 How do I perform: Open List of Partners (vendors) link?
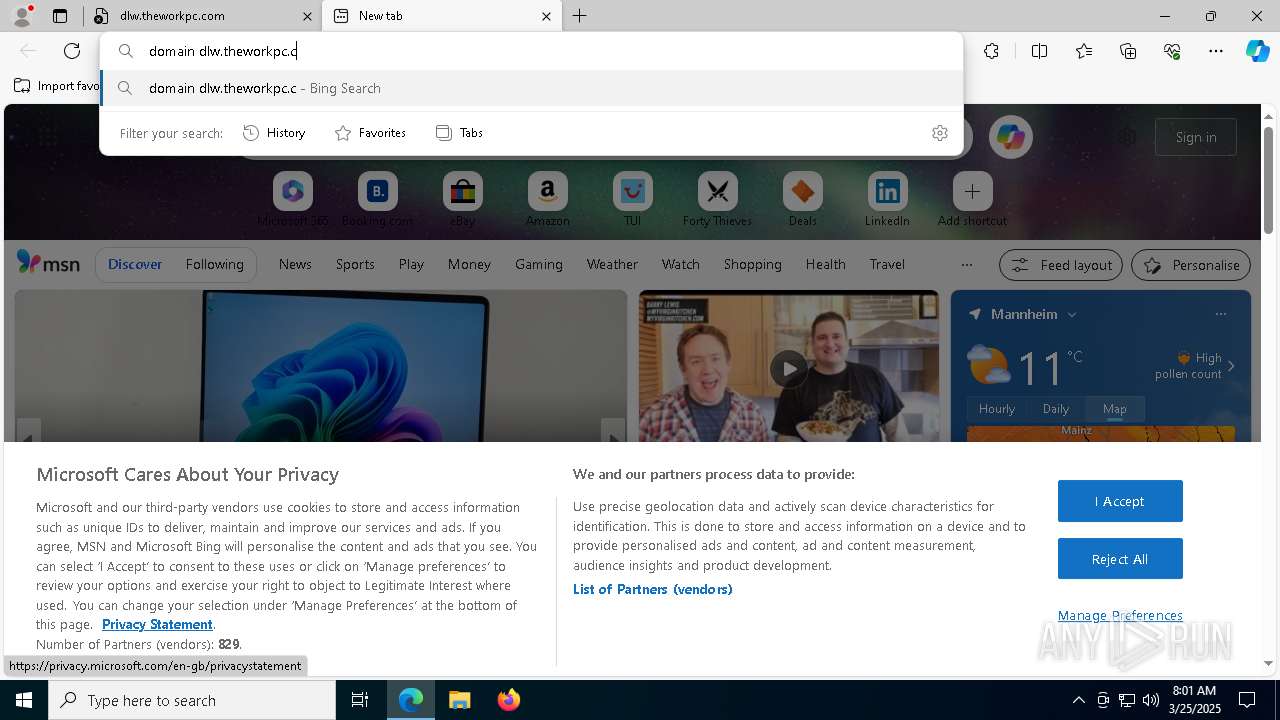[x=653, y=589]
